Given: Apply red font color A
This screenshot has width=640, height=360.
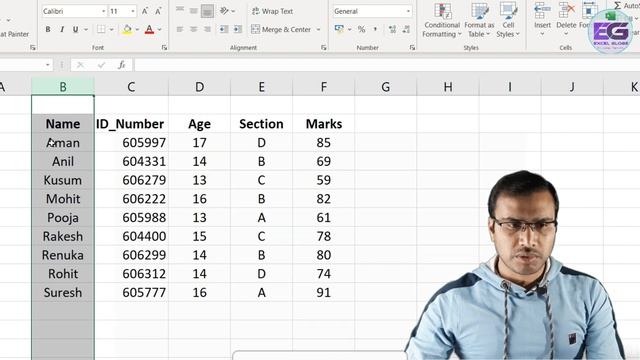Looking at the screenshot, I should [149, 29].
